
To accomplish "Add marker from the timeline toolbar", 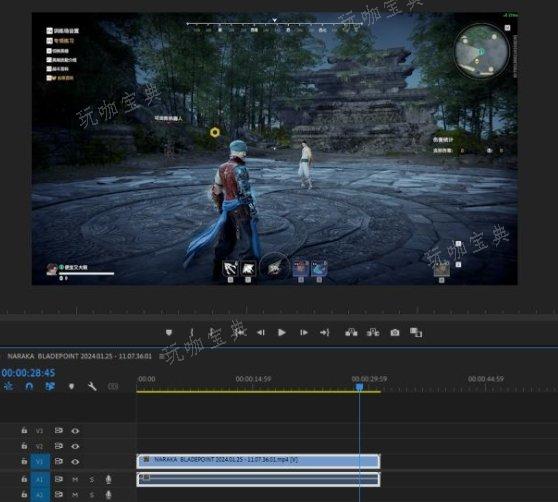I will click(x=72, y=386).
